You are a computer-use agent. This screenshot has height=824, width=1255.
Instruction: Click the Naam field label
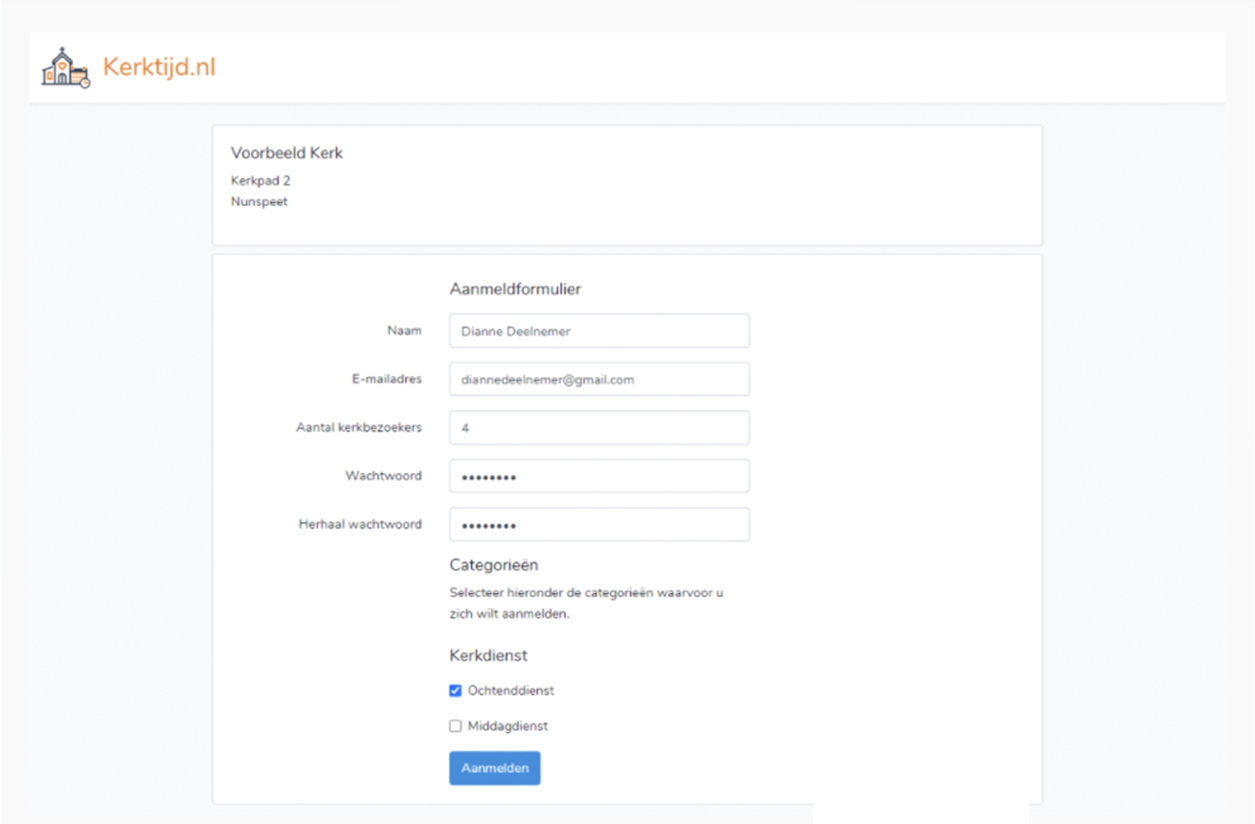pyautogui.click(x=404, y=331)
